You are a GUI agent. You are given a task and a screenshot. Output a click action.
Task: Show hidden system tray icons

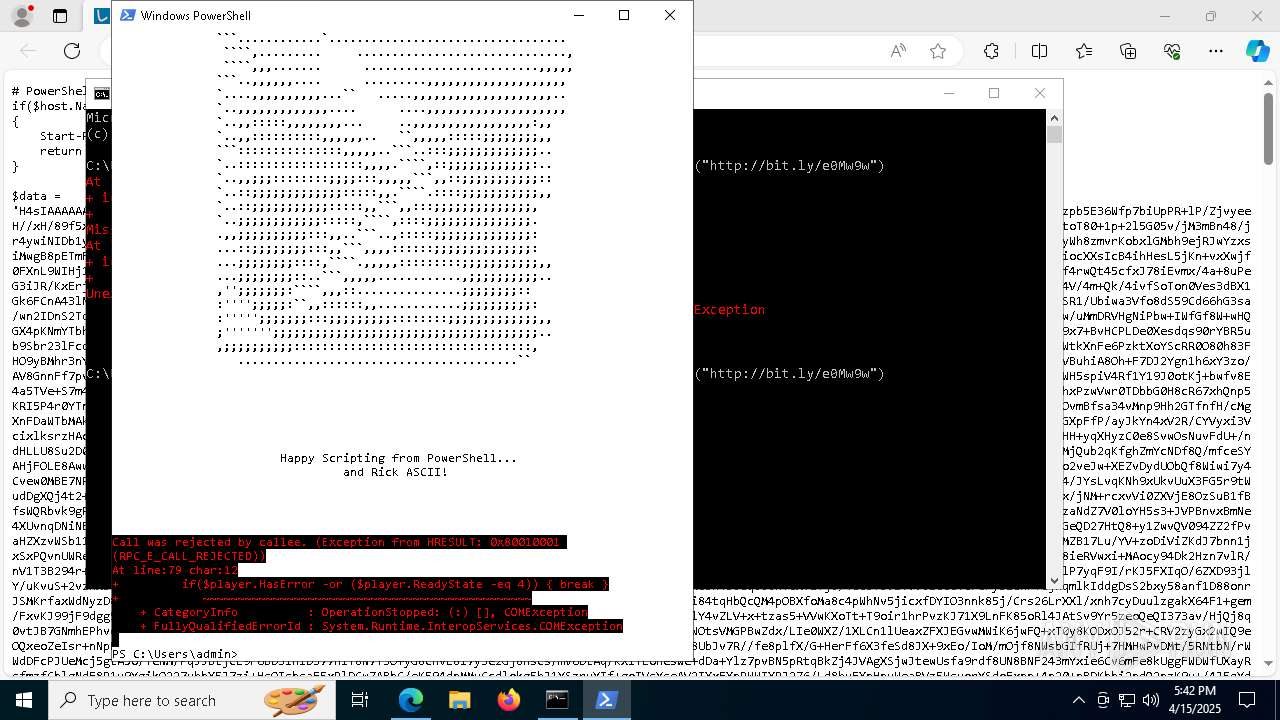(x=1078, y=700)
